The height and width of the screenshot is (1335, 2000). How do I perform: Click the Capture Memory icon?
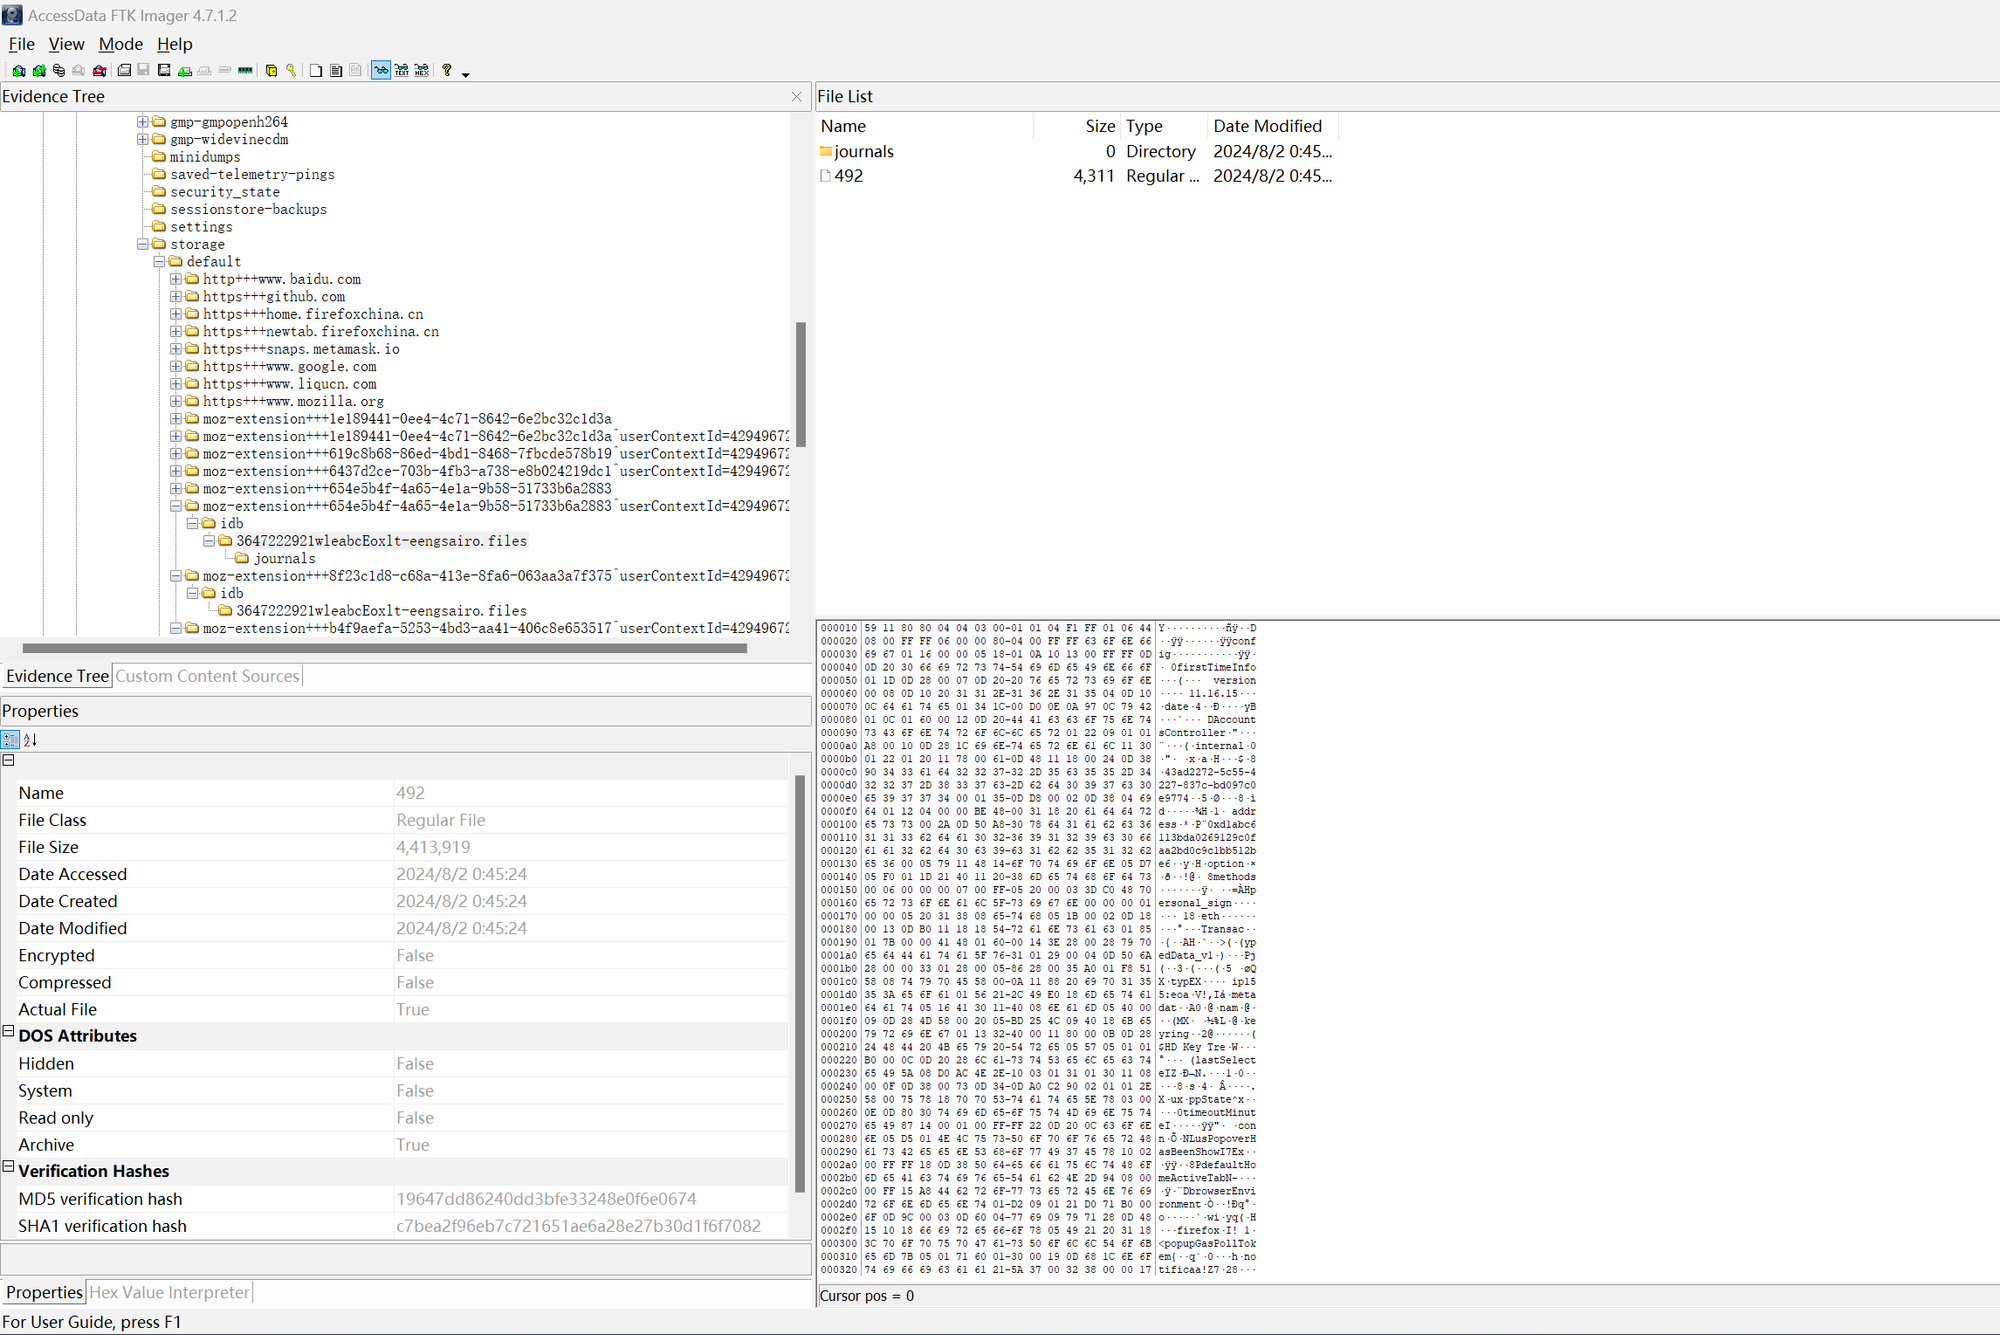click(245, 71)
